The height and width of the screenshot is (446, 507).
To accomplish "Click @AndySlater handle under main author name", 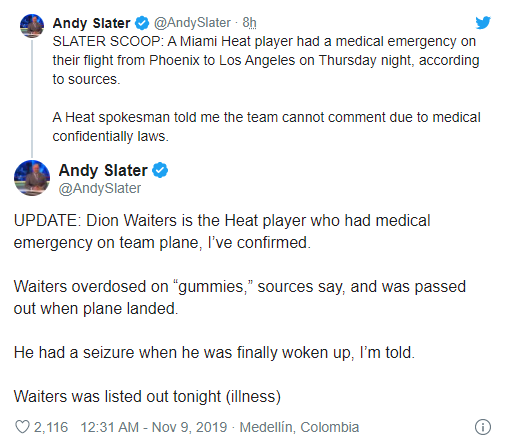I will tap(100, 188).
